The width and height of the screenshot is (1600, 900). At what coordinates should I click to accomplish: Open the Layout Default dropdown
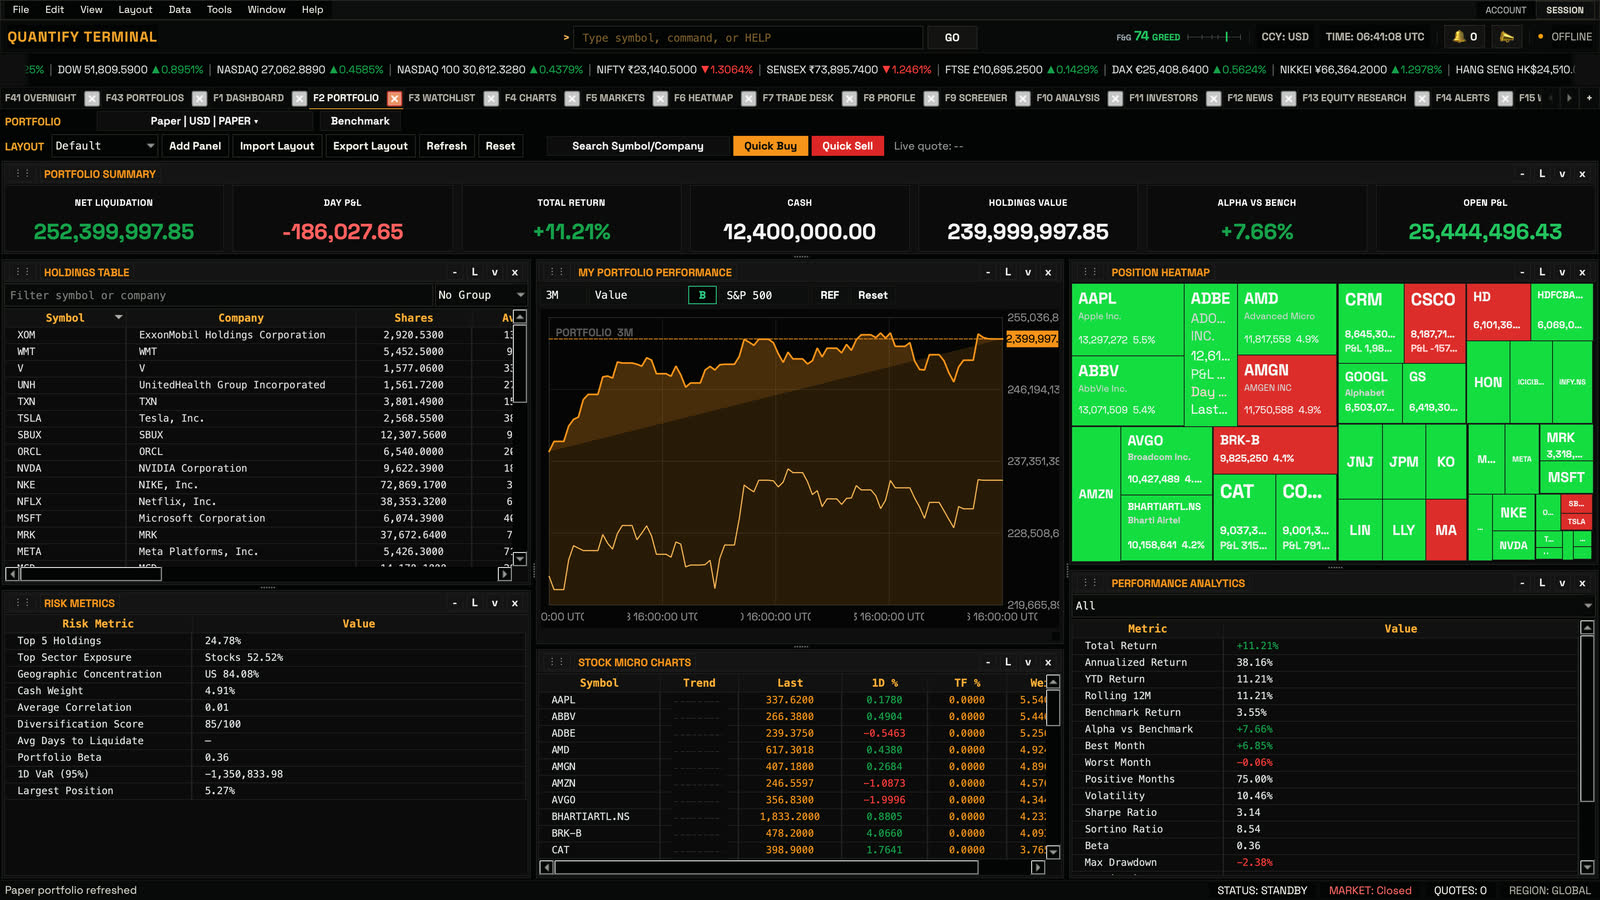click(105, 146)
